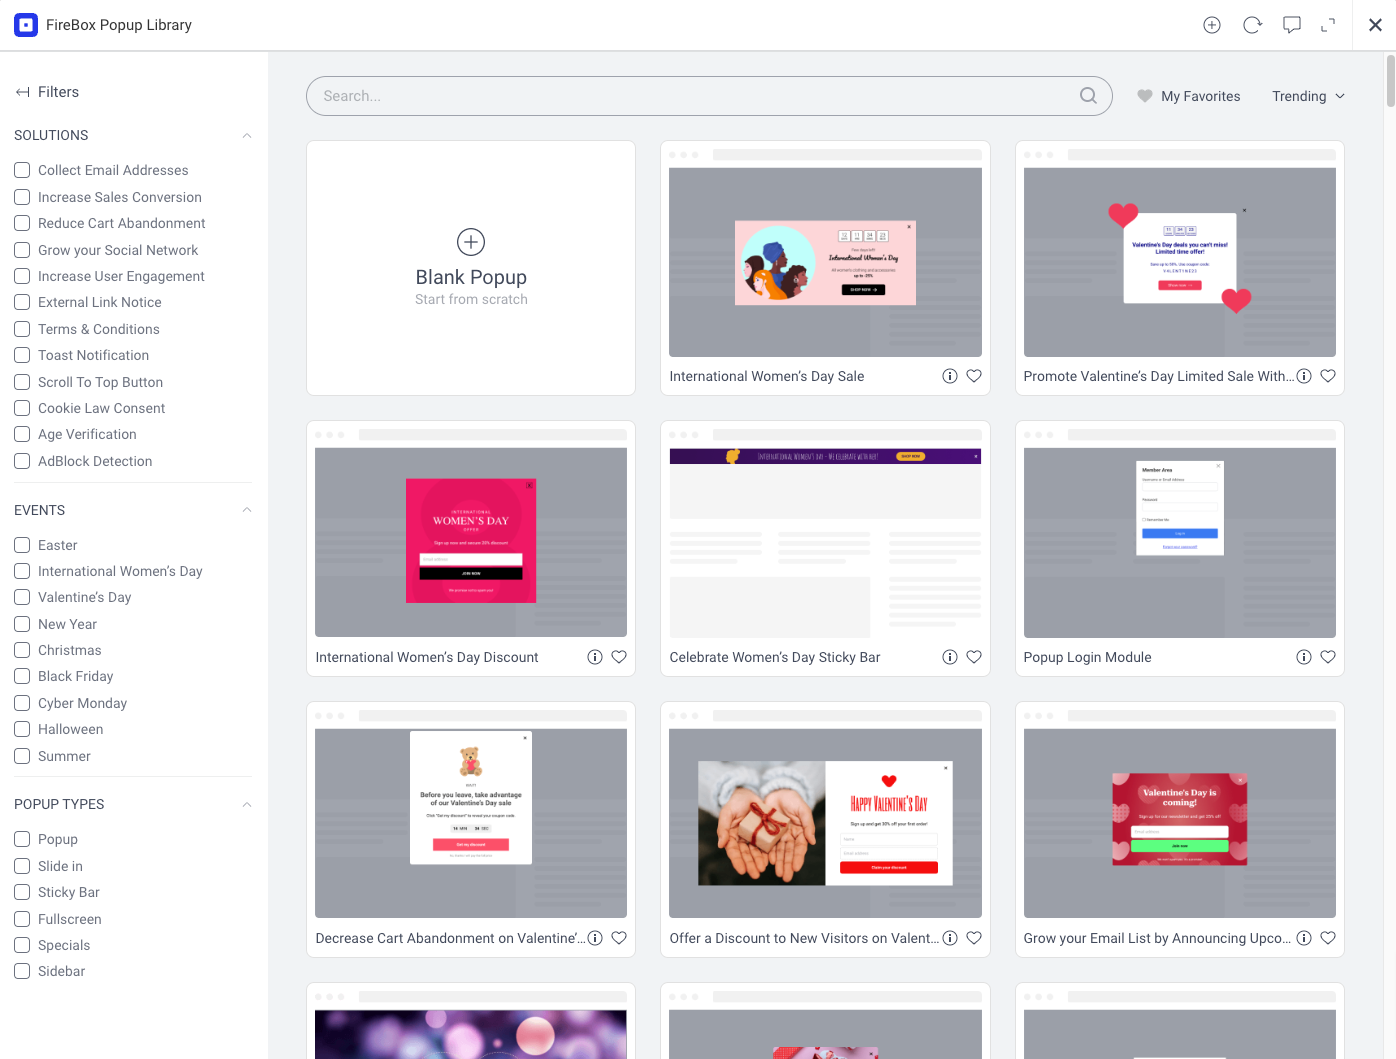Click the AdBlock Detection label
Viewport: 1396px width, 1059px height.
(x=95, y=461)
